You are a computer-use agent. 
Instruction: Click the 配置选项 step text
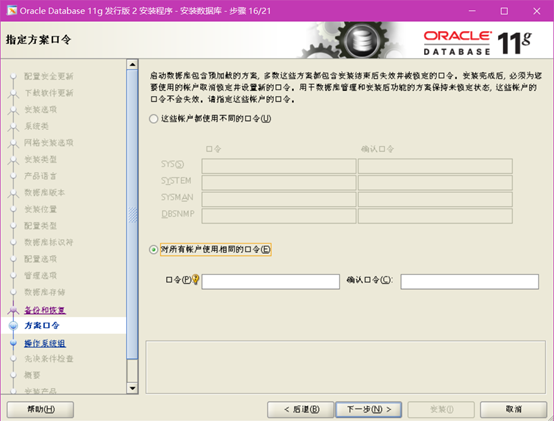40,259
